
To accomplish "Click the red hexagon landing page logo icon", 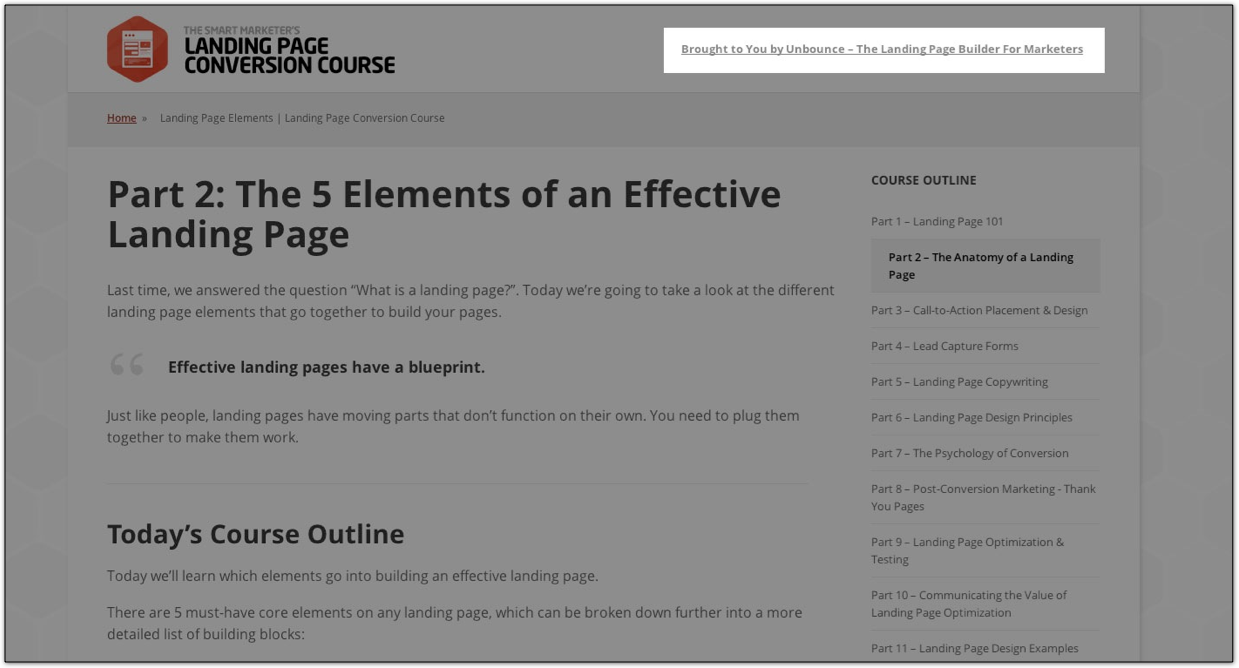I will (x=137, y=49).
